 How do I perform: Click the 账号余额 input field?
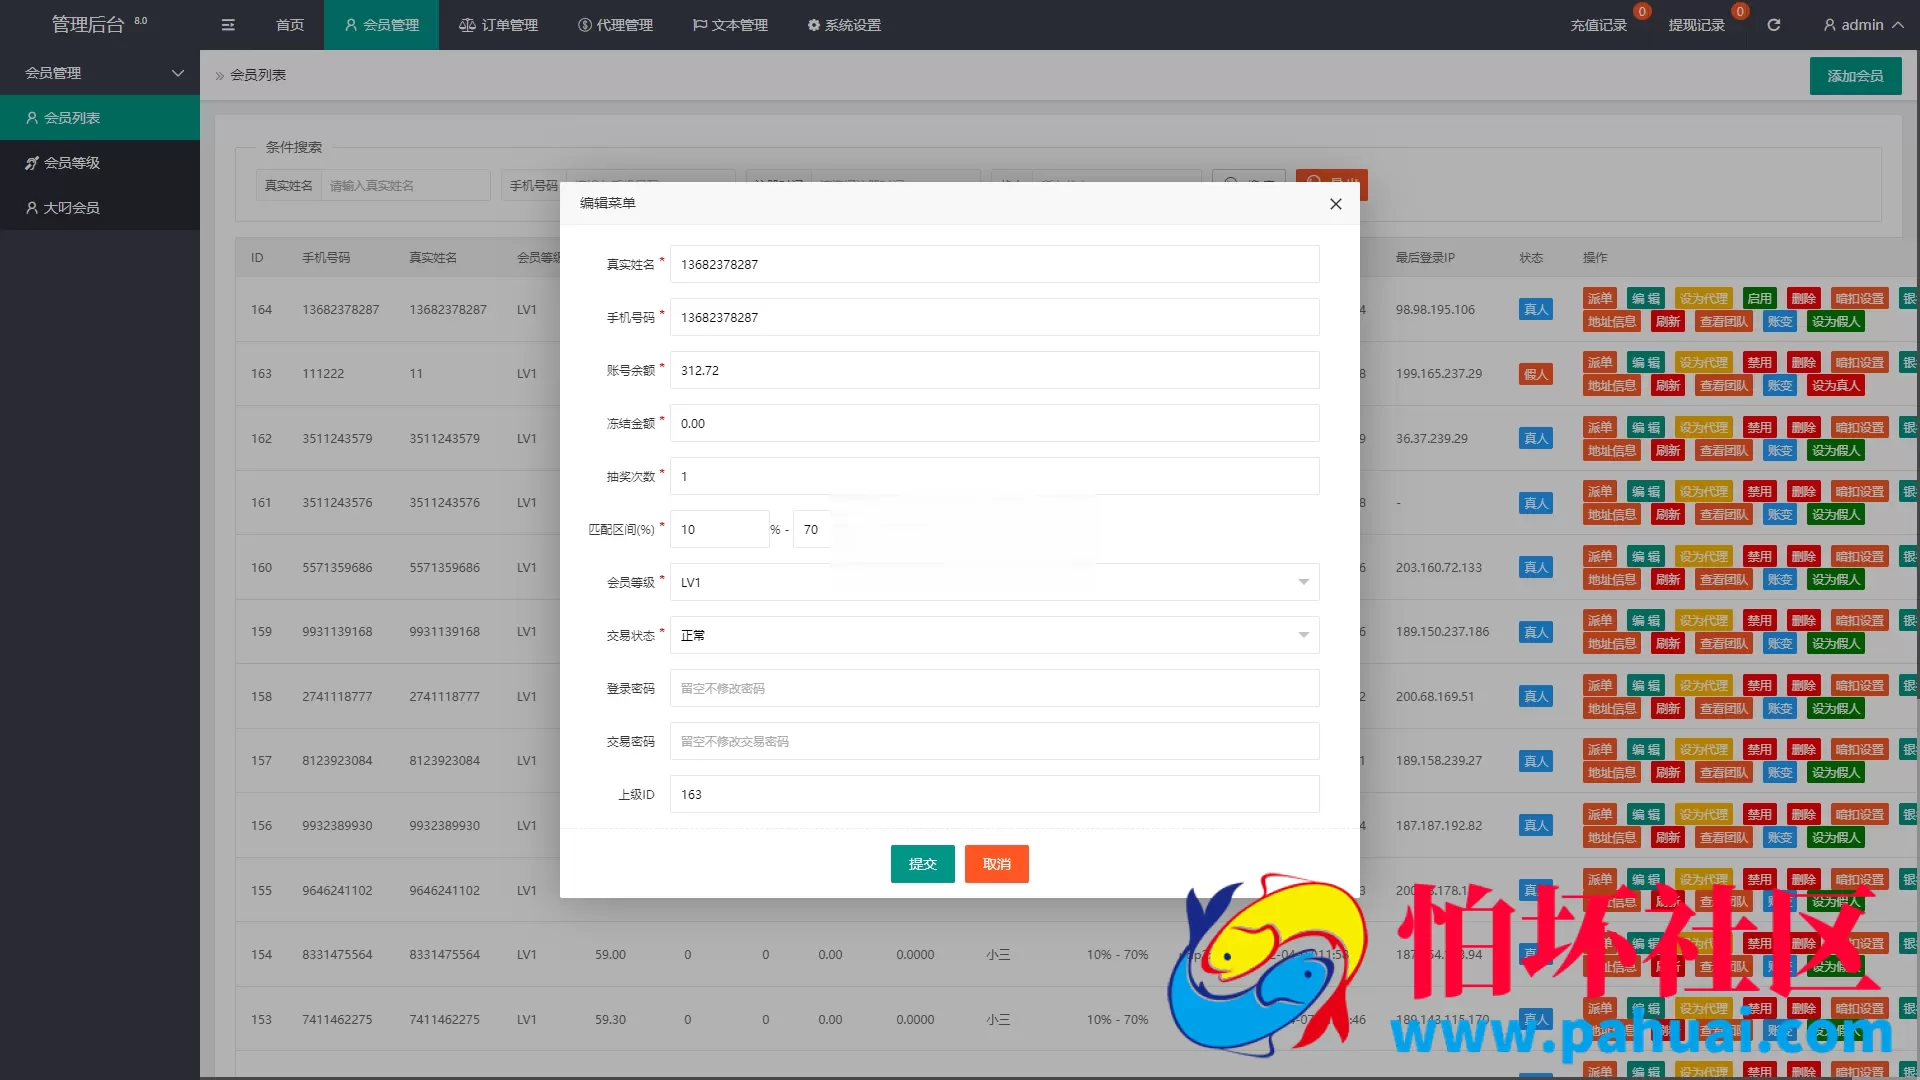click(994, 370)
